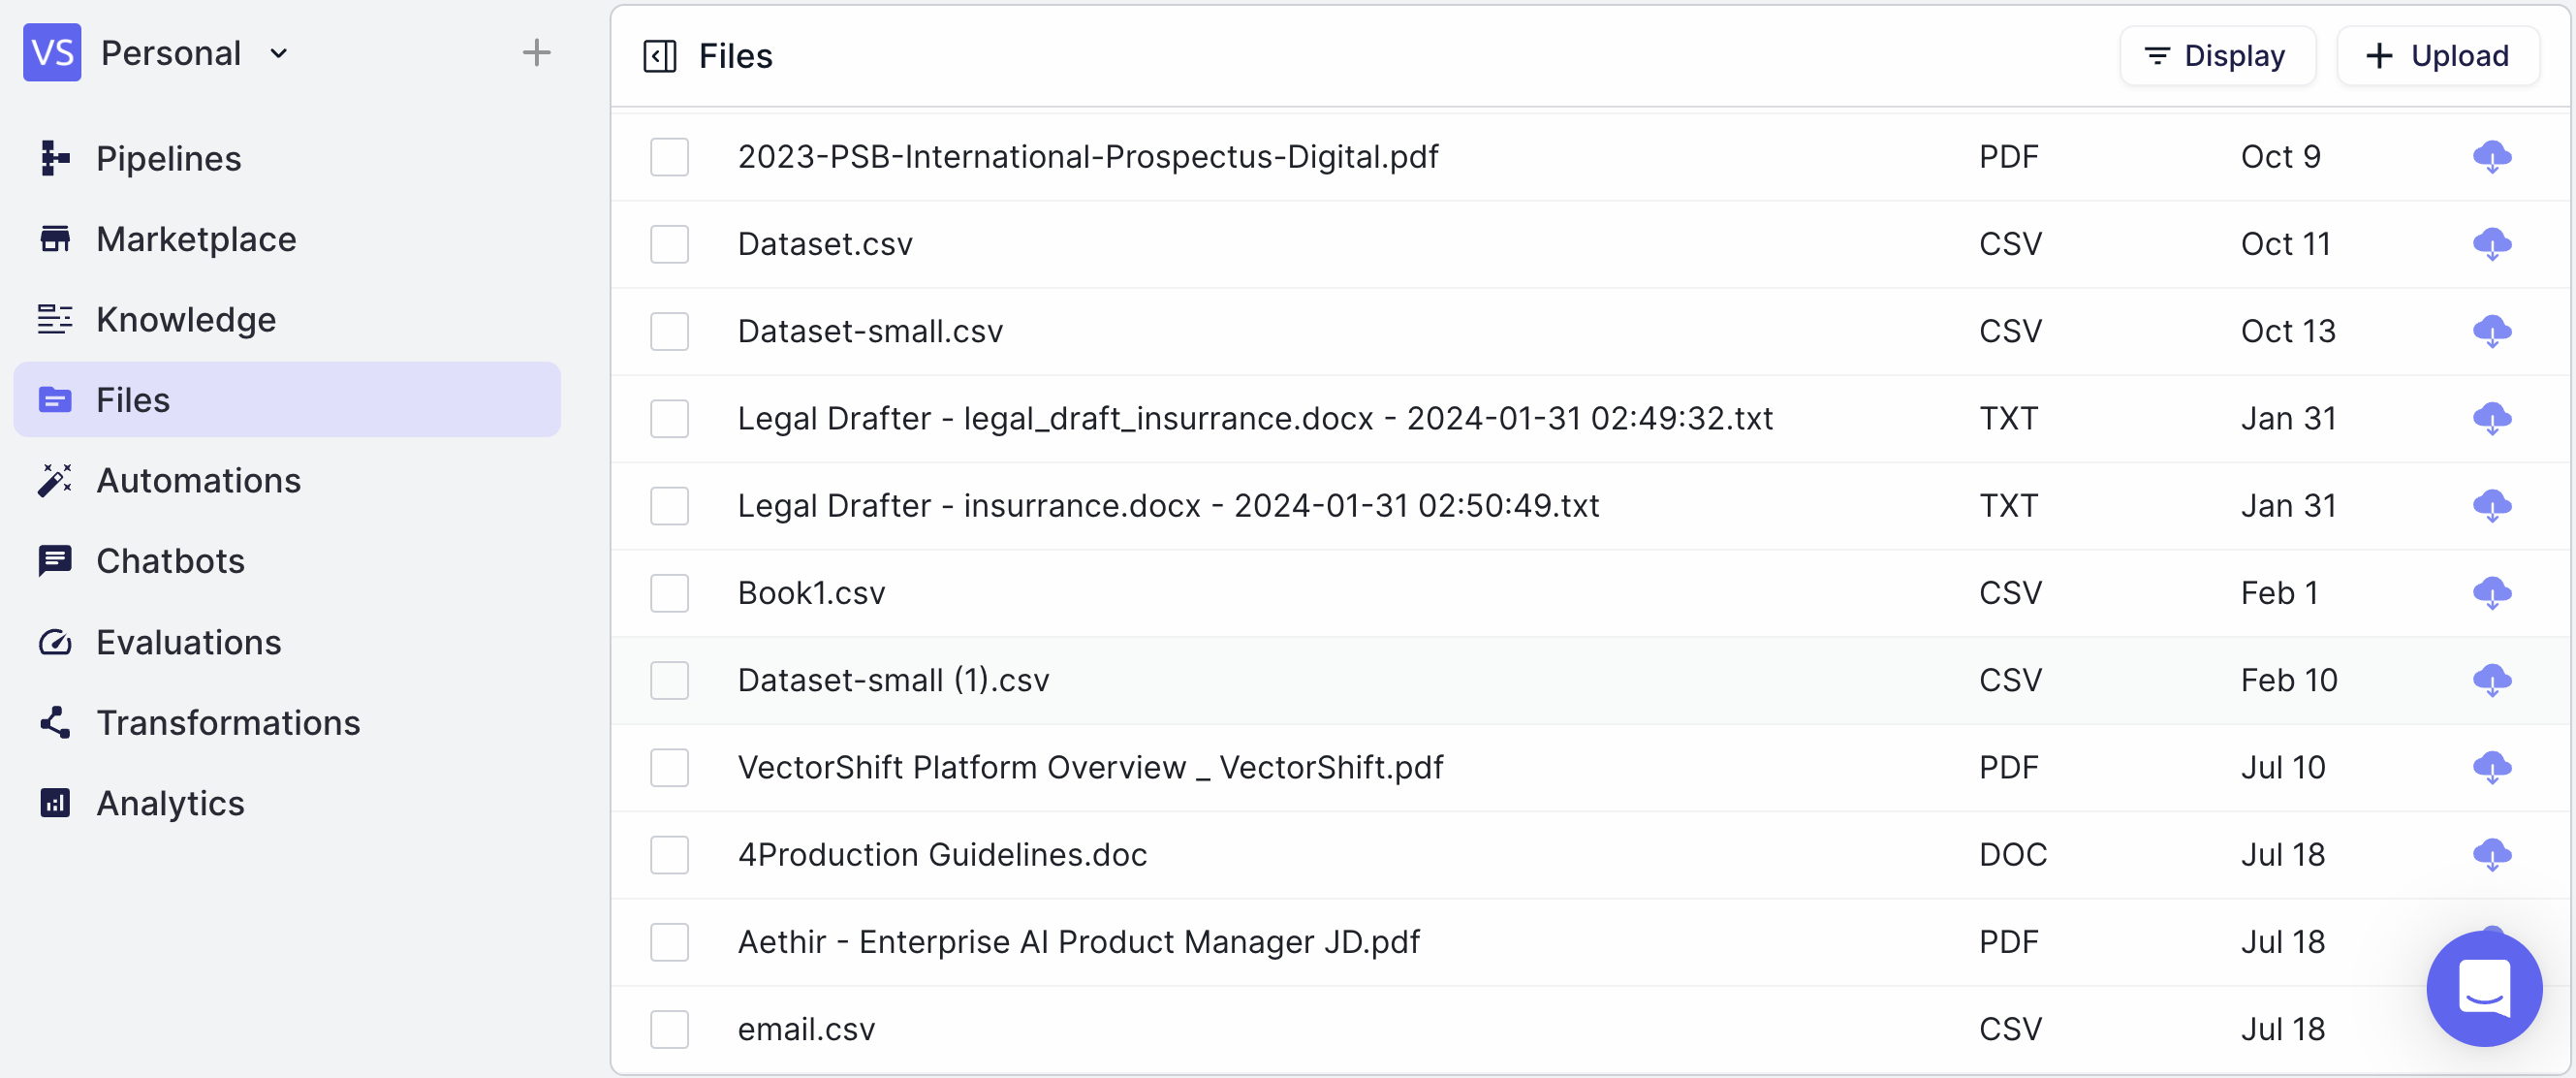Click the Marketplace storefront icon
Viewport: 2576px width, 1078px height.
tap(54, 239)
